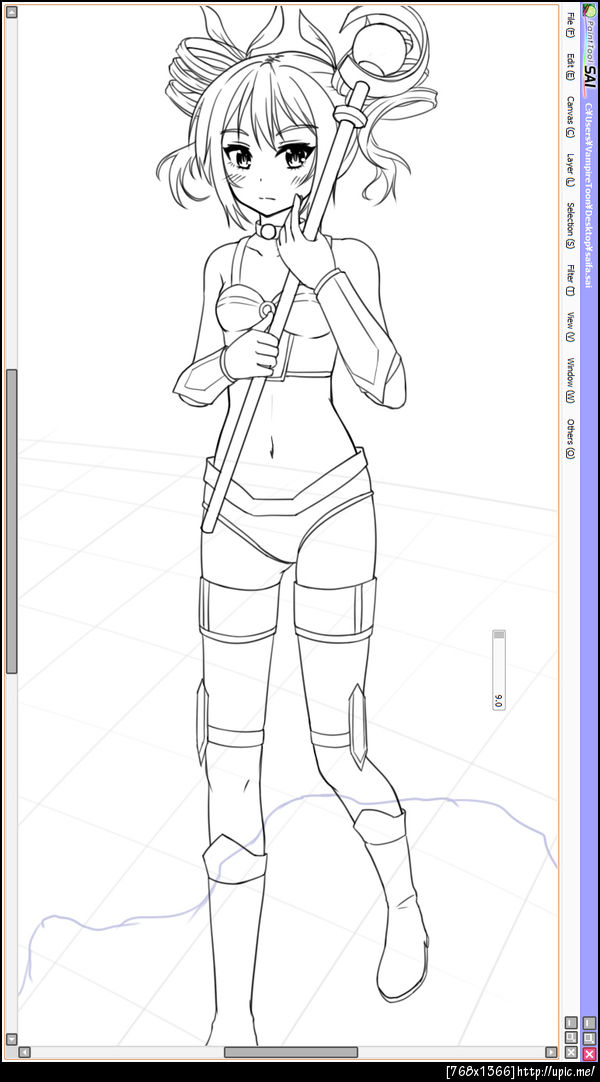Open the Filter (T) menu

coord(570,280)
